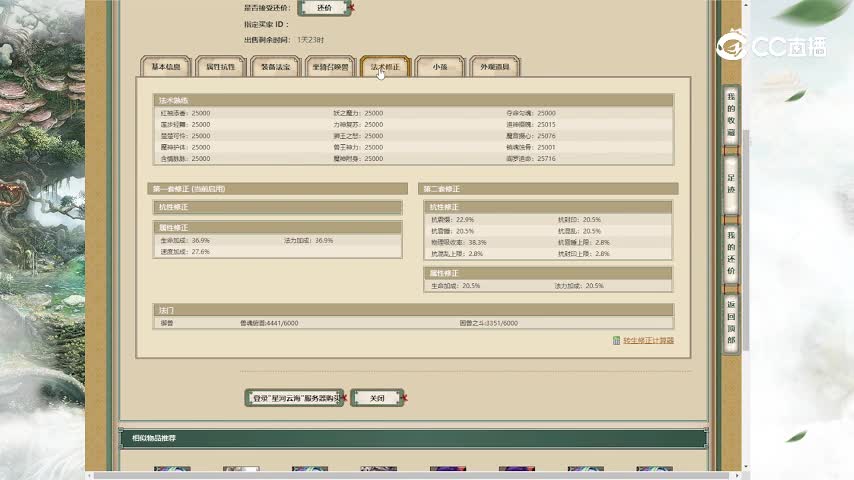The image size is (854, 480).
Task: Click the 登录服务器购买 button
Action: (295, 398)
